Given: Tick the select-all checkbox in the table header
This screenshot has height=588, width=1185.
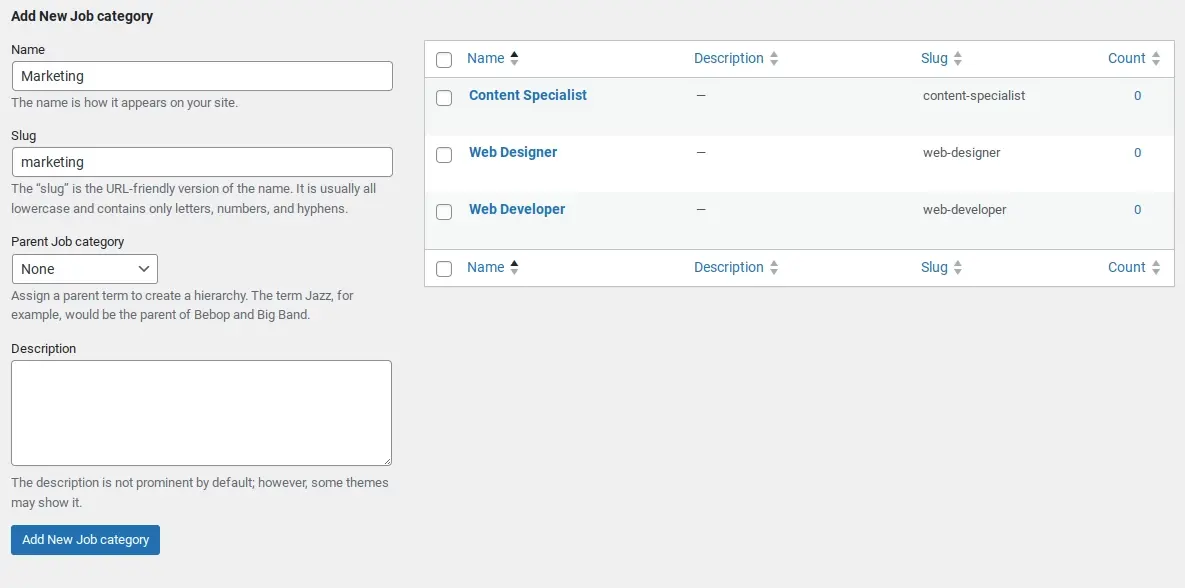Looking at the screenshot, I should click(444, 60).
